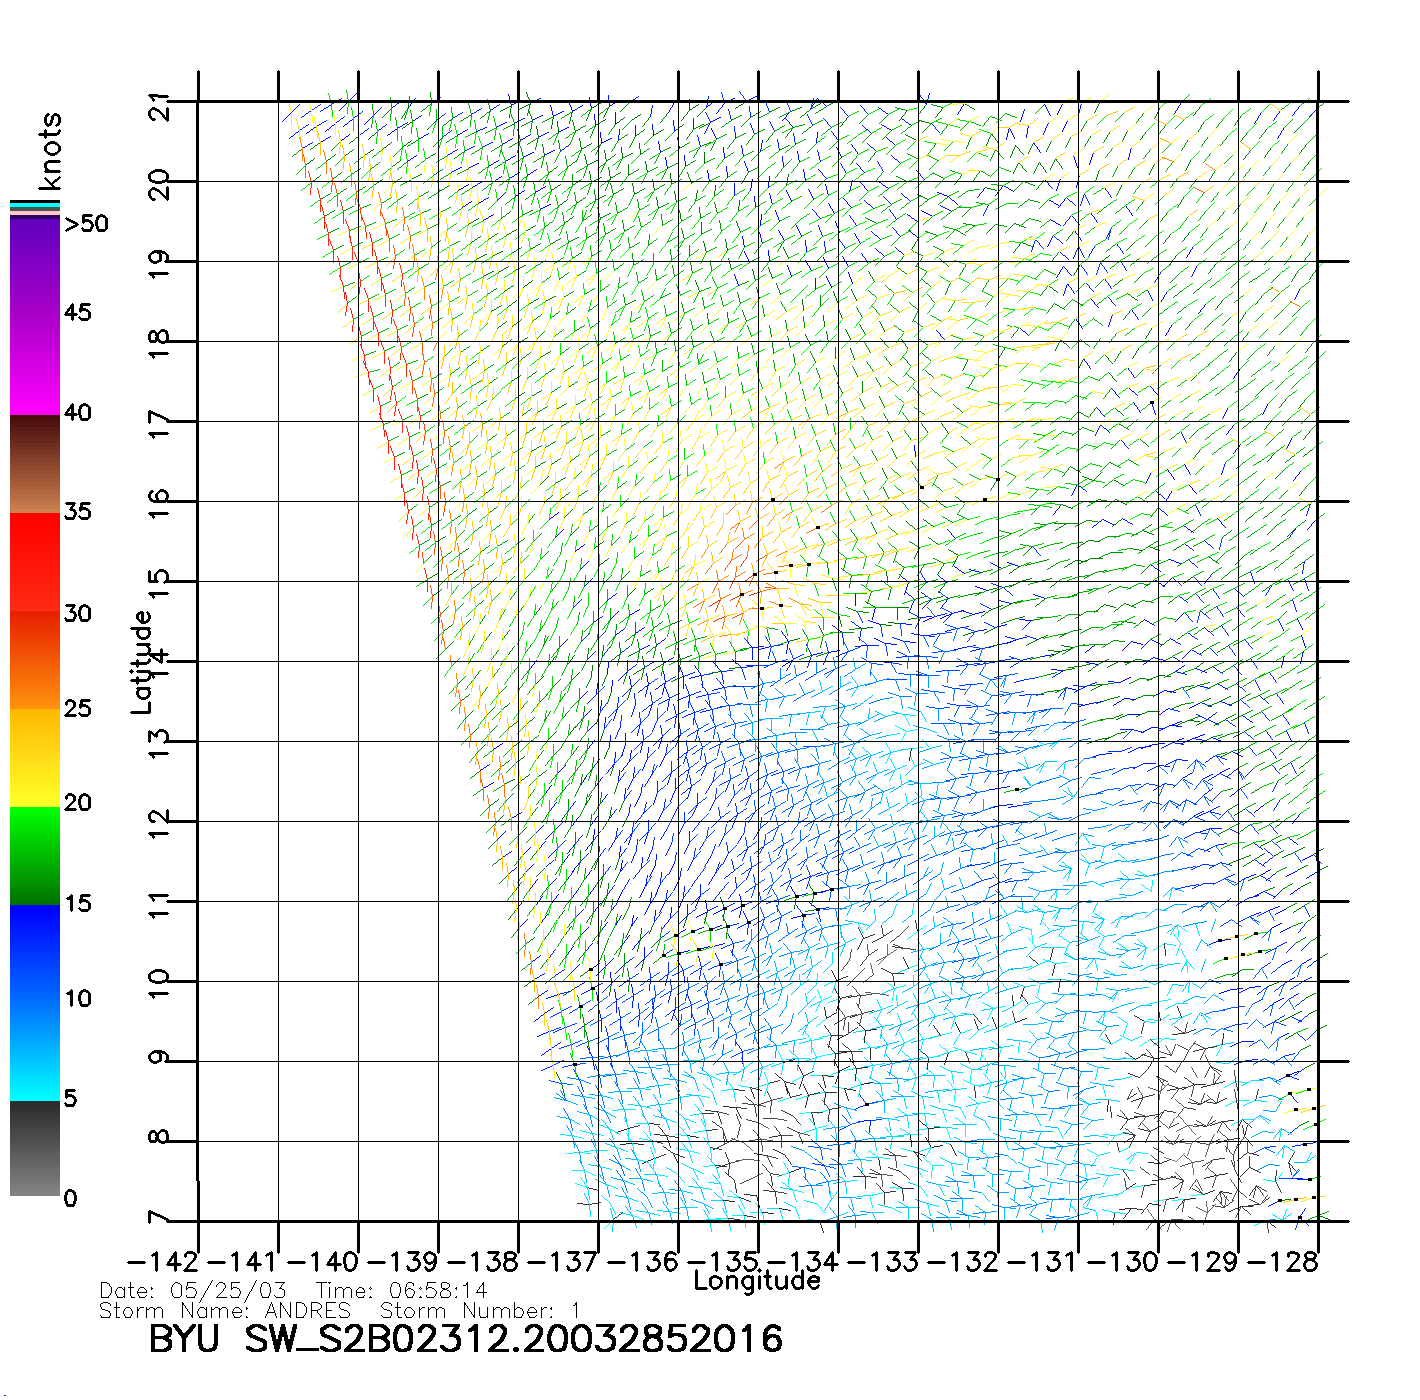Pick the red 30–35 knots legend segment

pyautogui.click(x=35, y=562)
